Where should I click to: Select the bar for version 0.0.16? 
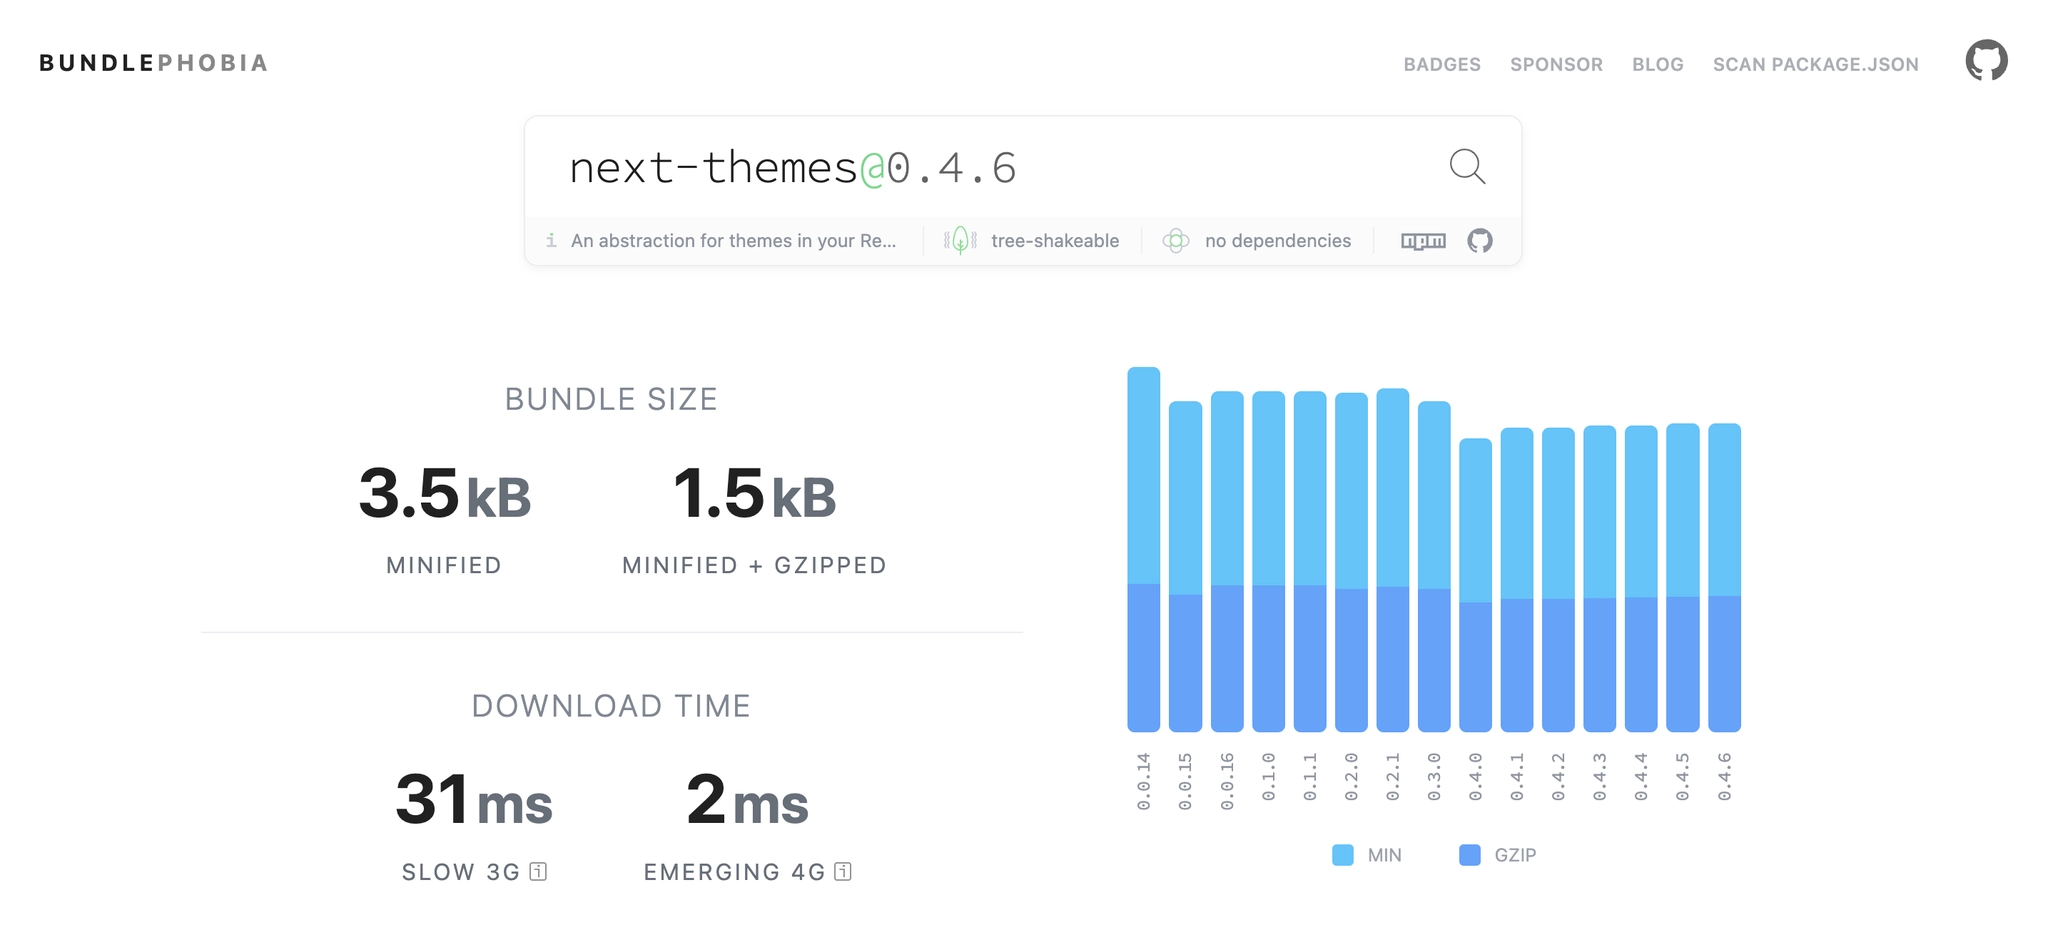coord(1227,561)
